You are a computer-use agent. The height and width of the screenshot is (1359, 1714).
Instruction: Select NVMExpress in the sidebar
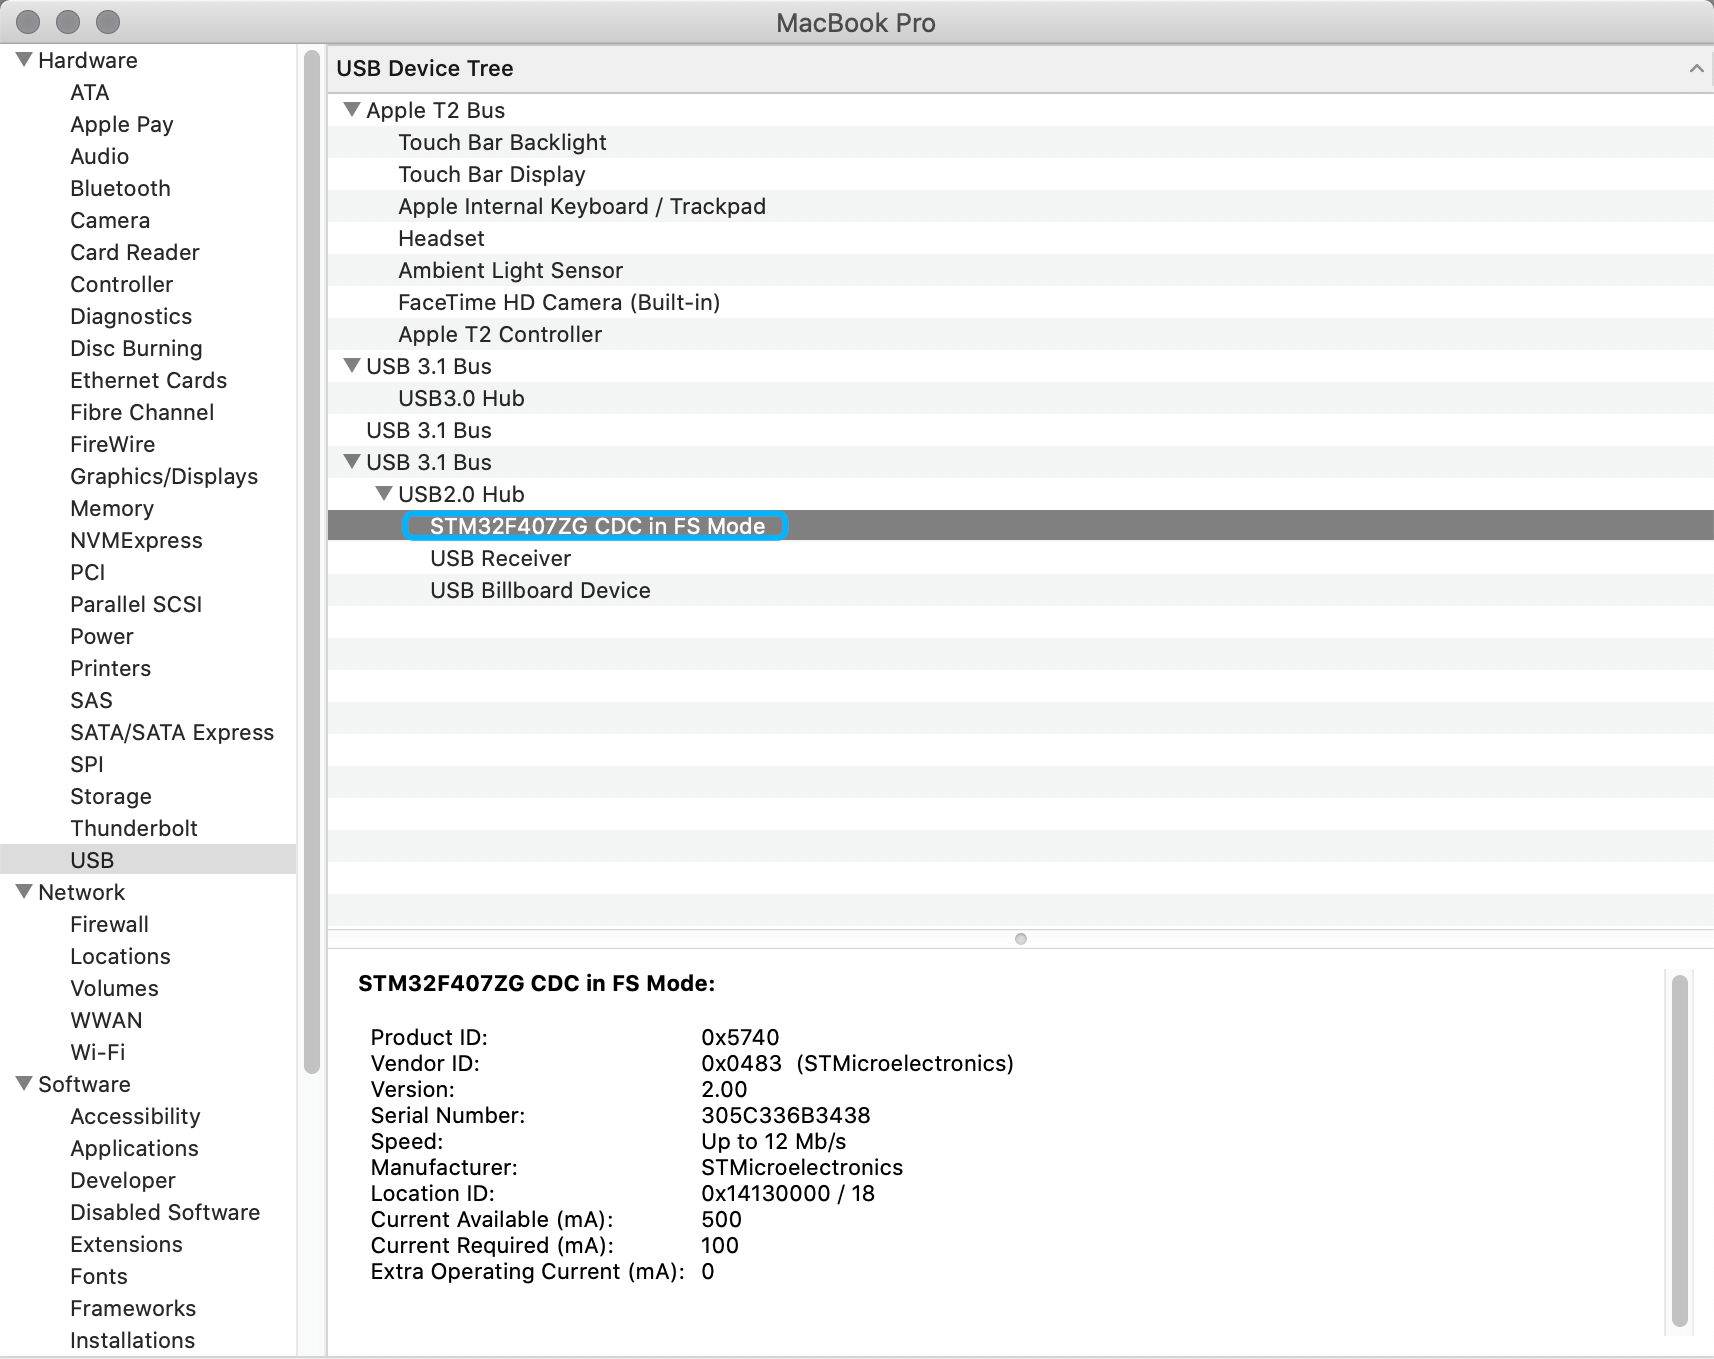pyautogui.click(x=136, y=540)
